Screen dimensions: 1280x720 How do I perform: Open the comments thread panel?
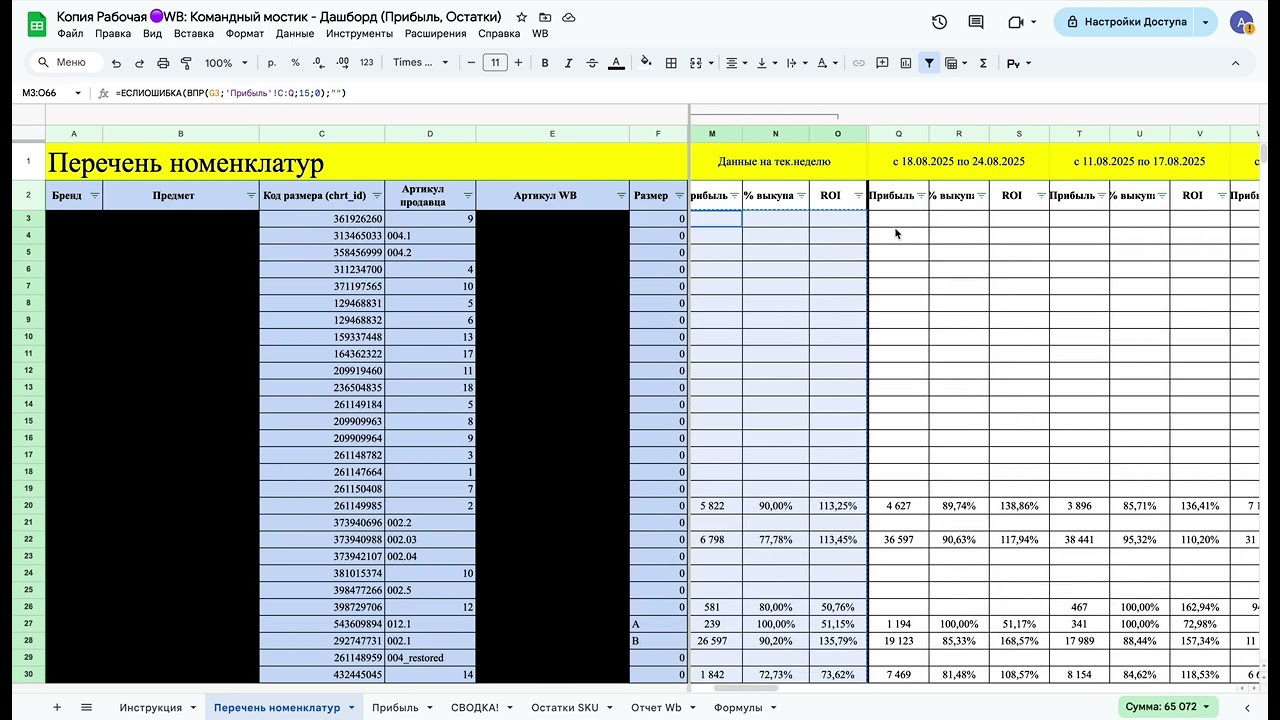click(976, 22)
